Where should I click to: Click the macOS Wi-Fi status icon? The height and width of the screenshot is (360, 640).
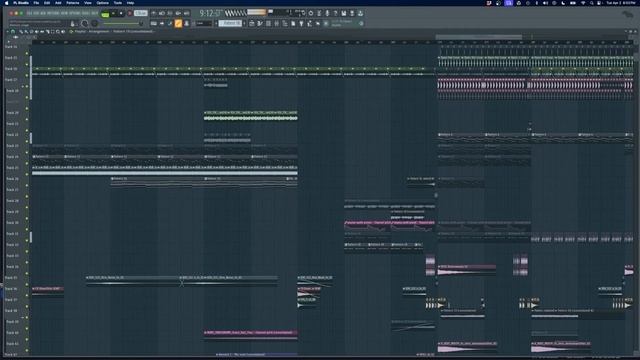pos(583,3)
